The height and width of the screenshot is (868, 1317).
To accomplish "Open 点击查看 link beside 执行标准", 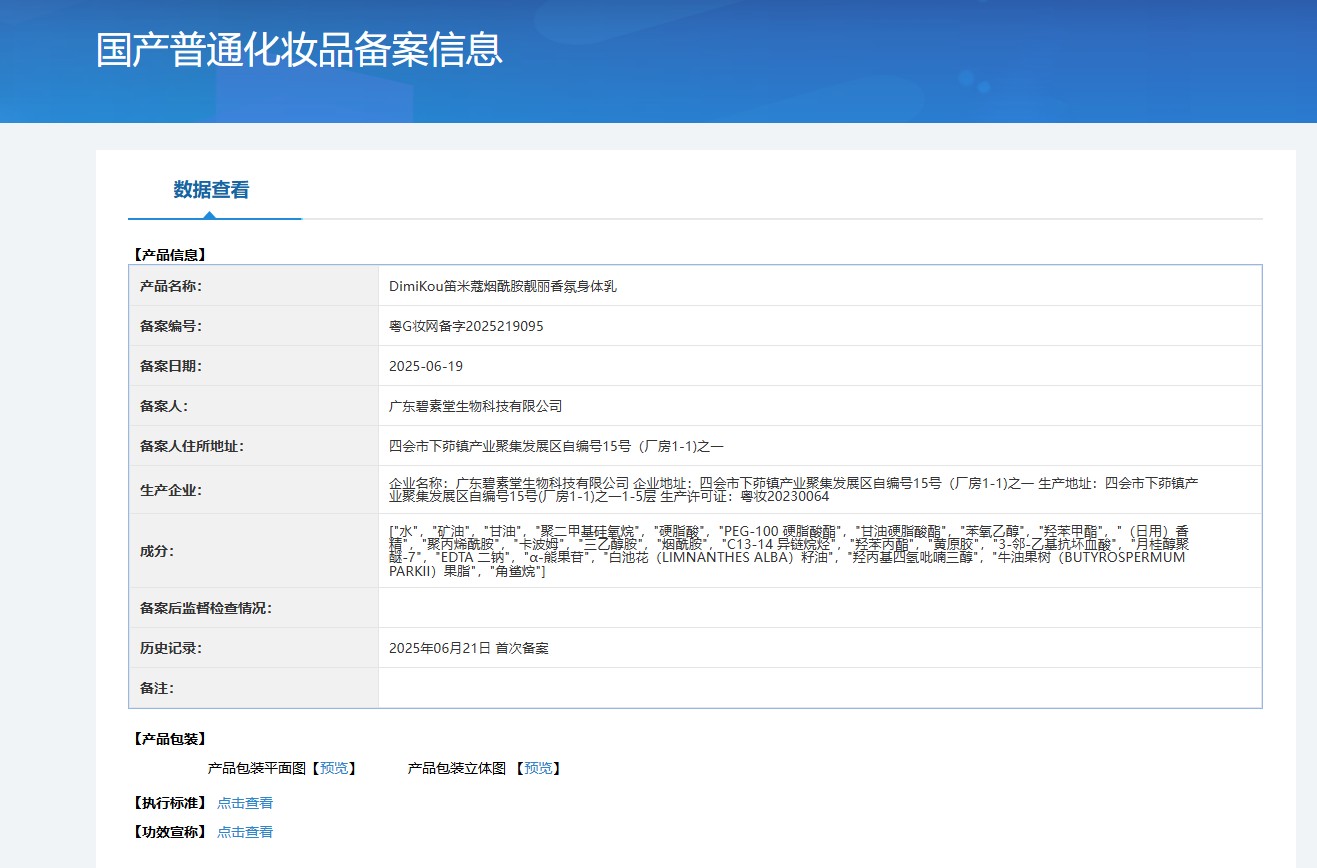I will coord(245,803).
